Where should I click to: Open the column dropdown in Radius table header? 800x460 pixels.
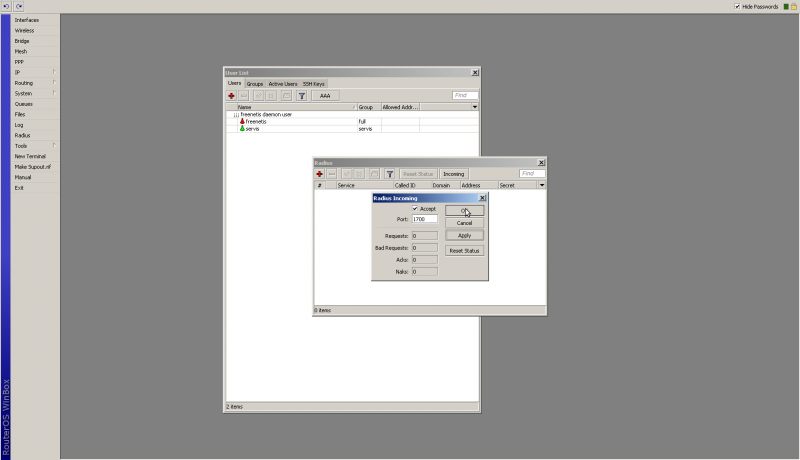point(542,185)
